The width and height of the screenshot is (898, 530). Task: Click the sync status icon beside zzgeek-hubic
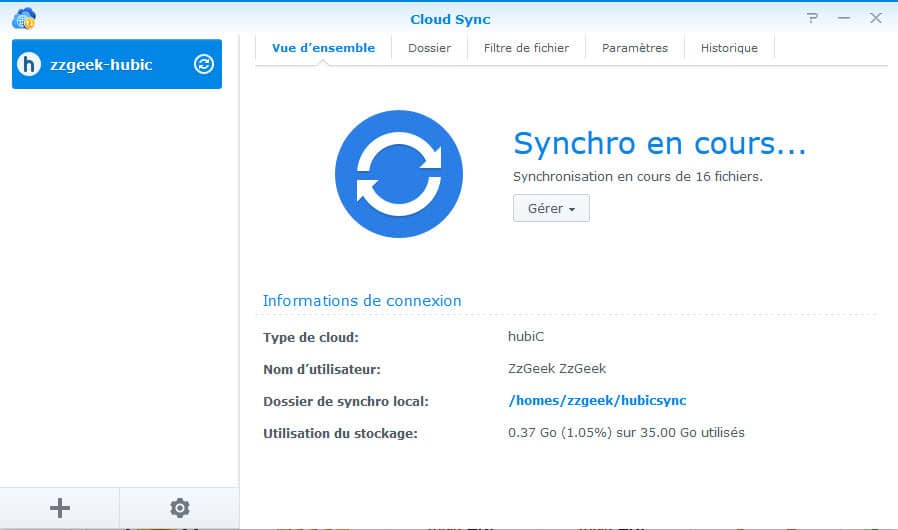(x=203, y=64)
